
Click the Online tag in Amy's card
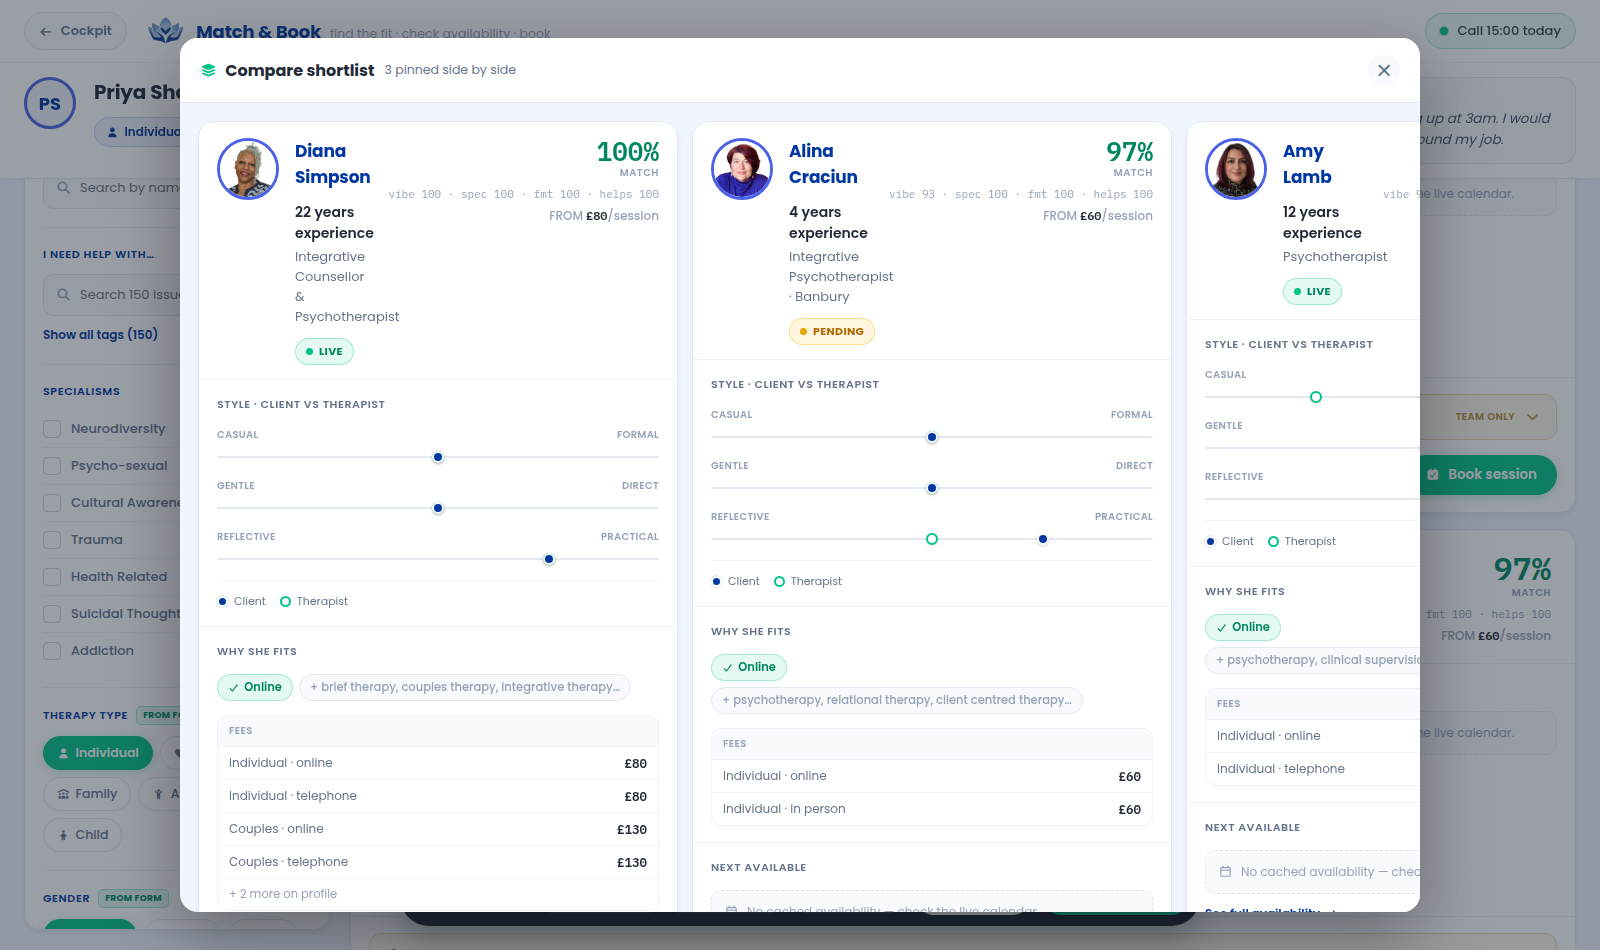point(1243,627)
